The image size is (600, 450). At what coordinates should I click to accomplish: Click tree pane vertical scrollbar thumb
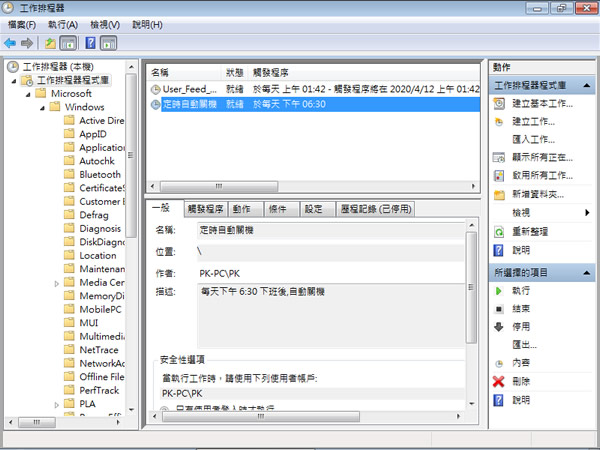pos(131,155)
